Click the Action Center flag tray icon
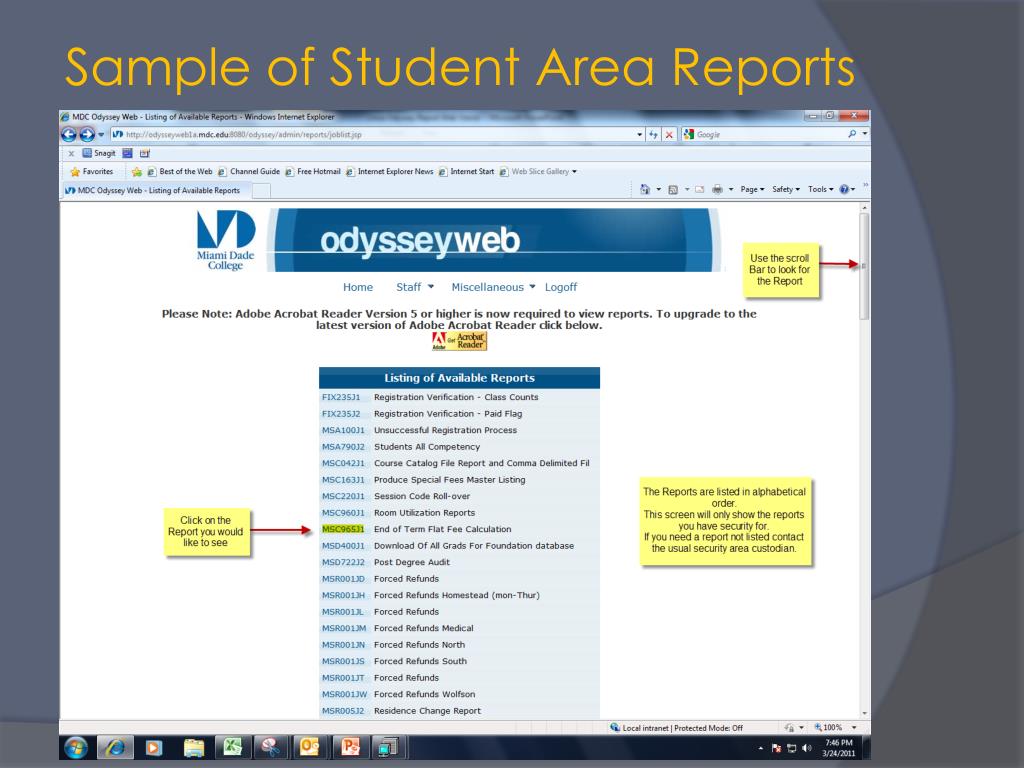Viewport: 1024px width, 768px height. (776, 748)
